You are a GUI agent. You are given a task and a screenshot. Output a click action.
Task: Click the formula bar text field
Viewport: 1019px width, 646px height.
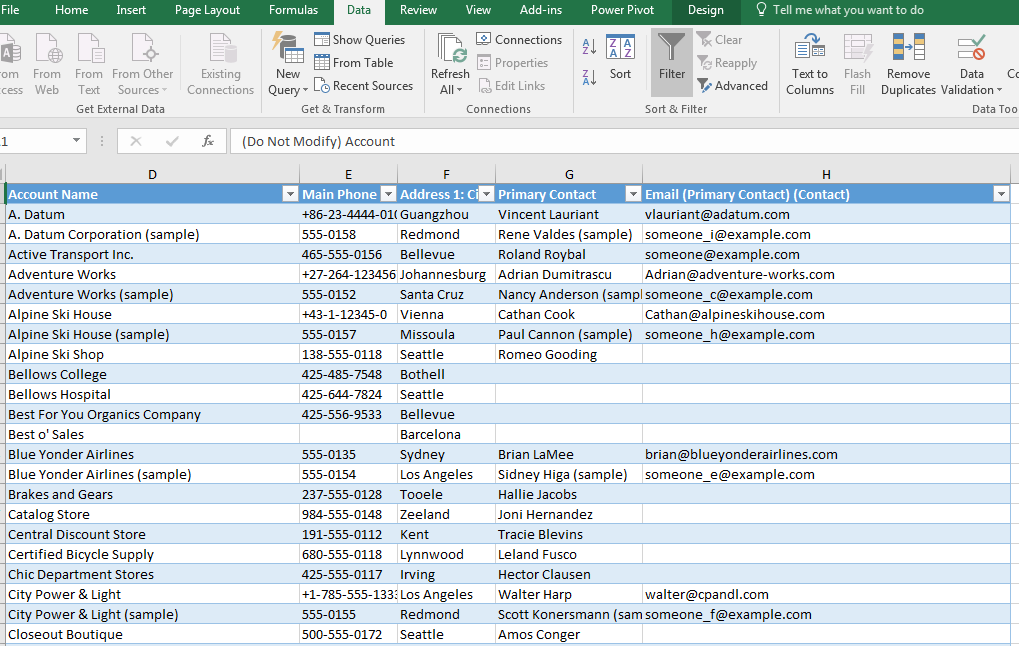[624, 141]
